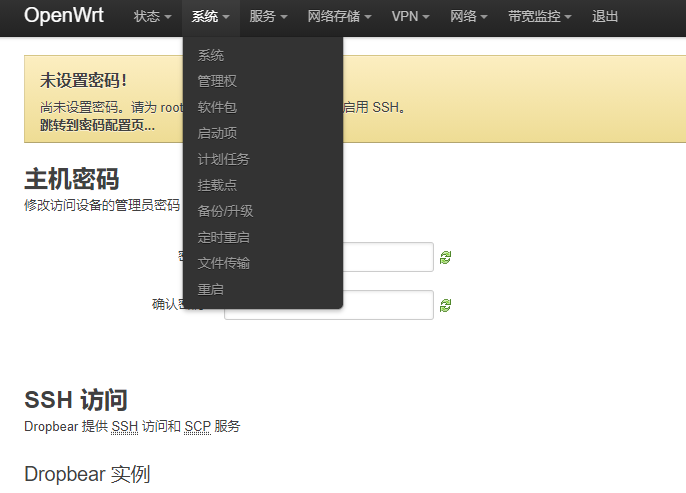Screen dimensions: 686x493
Task: Expand the 服务 dropdown menu
Action: pos(268,17)
